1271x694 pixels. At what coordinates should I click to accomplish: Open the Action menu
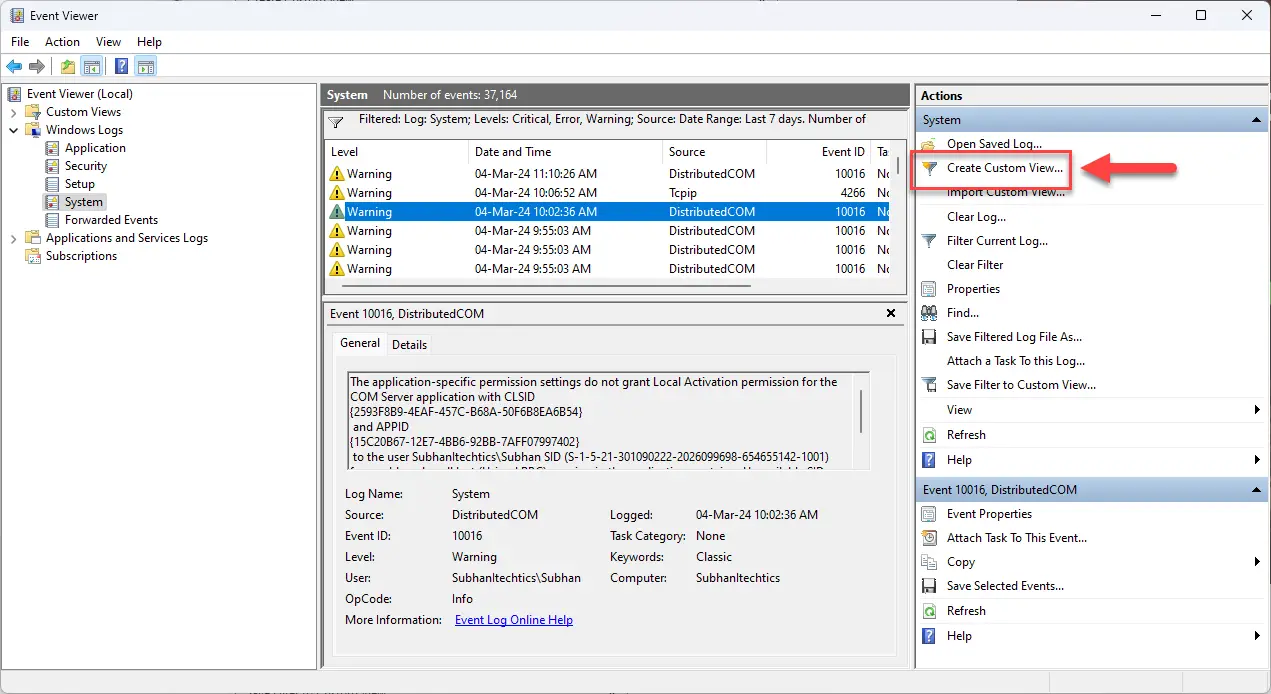pyautogui.click(x=62, y=42)
